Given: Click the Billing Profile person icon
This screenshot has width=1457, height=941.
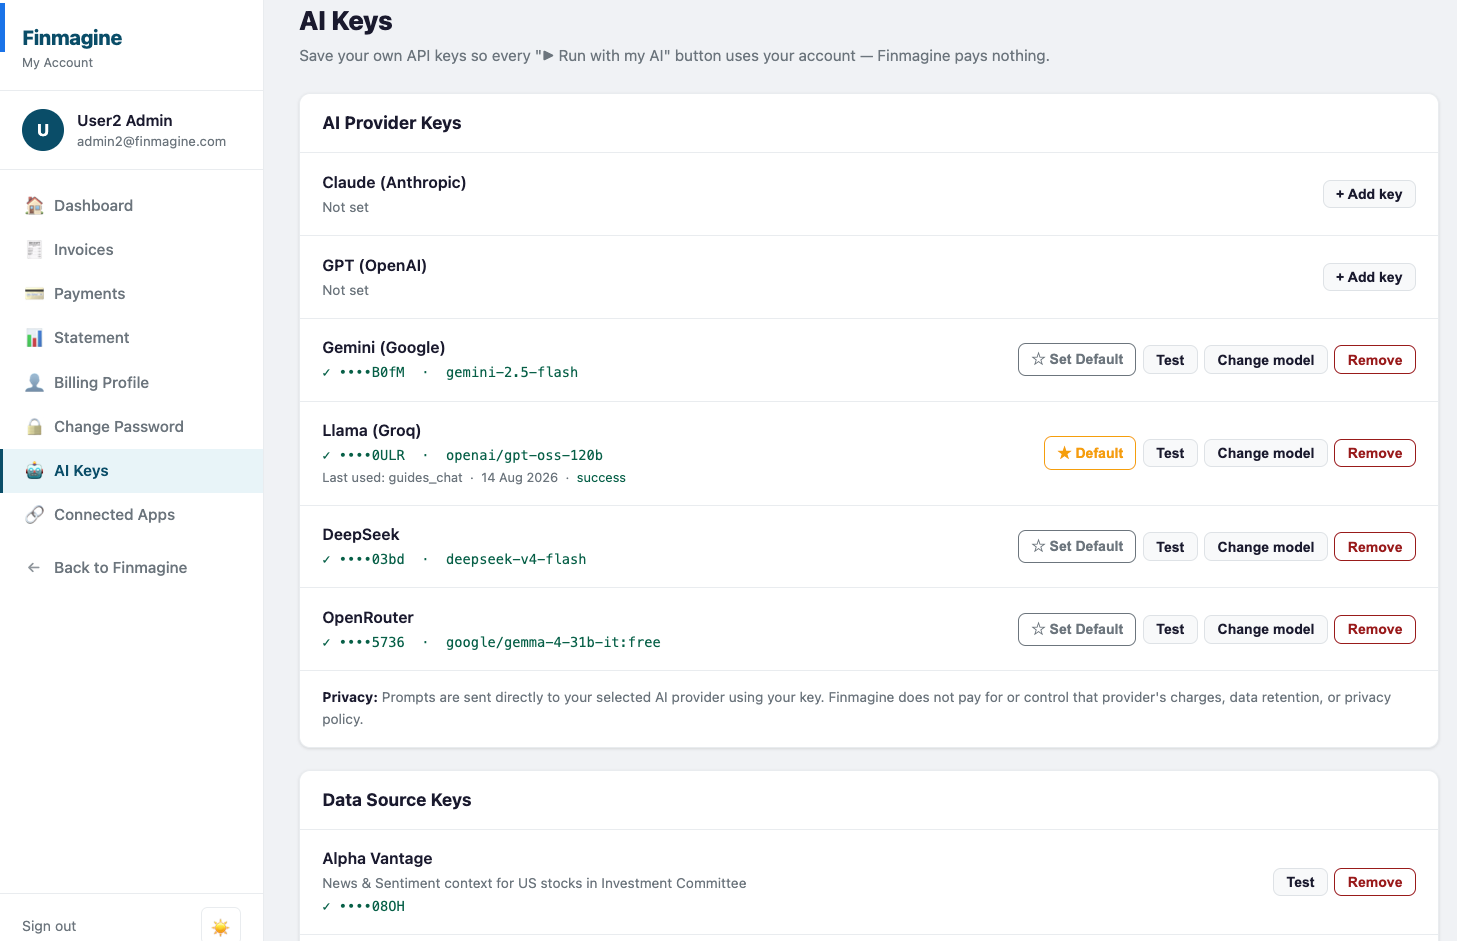Looking at the screenshot, I should [34, 382].
